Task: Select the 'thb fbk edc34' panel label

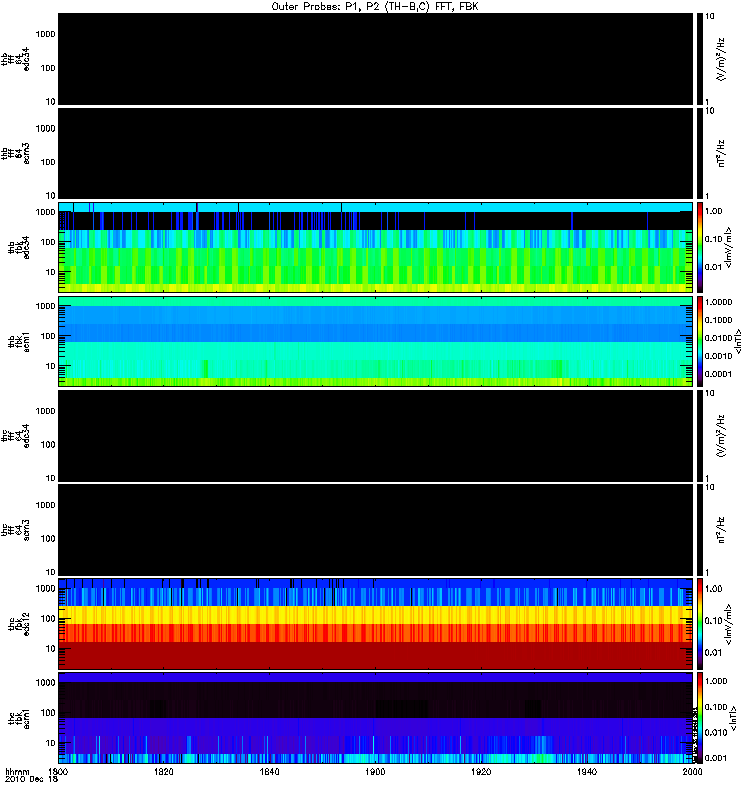Action: (18, 247)
